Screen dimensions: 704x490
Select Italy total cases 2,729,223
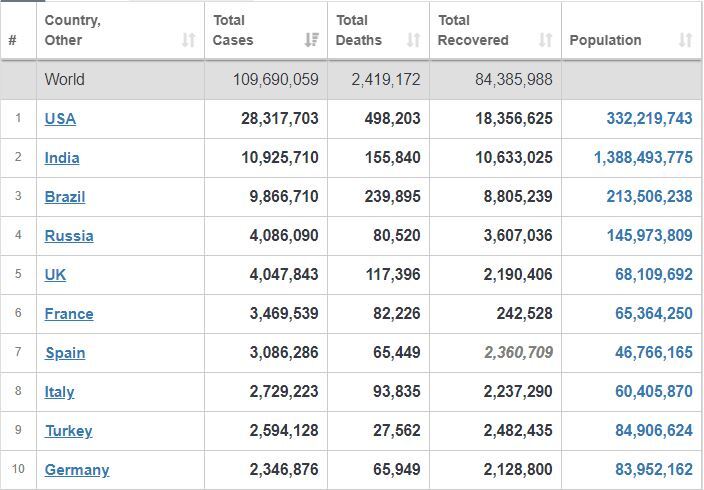click(284, 392)
